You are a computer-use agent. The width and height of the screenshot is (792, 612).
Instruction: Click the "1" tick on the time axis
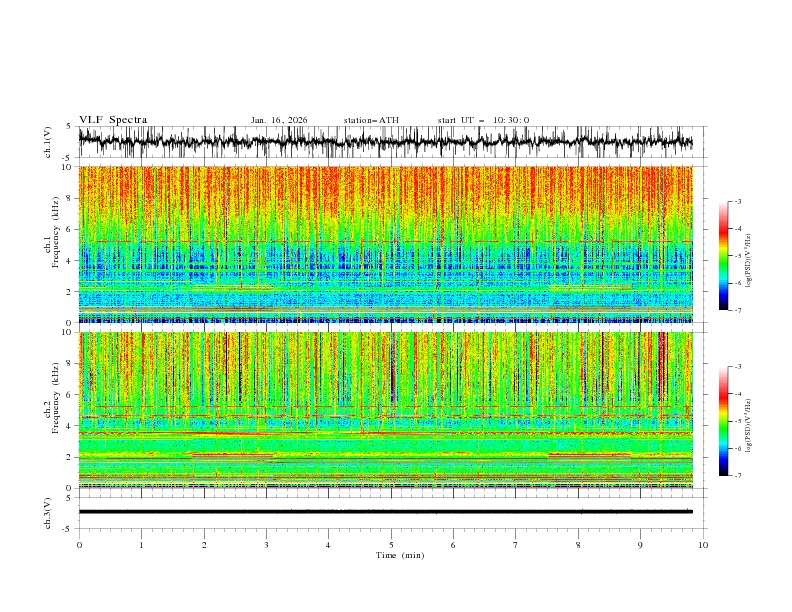click(x=141, y=545)
